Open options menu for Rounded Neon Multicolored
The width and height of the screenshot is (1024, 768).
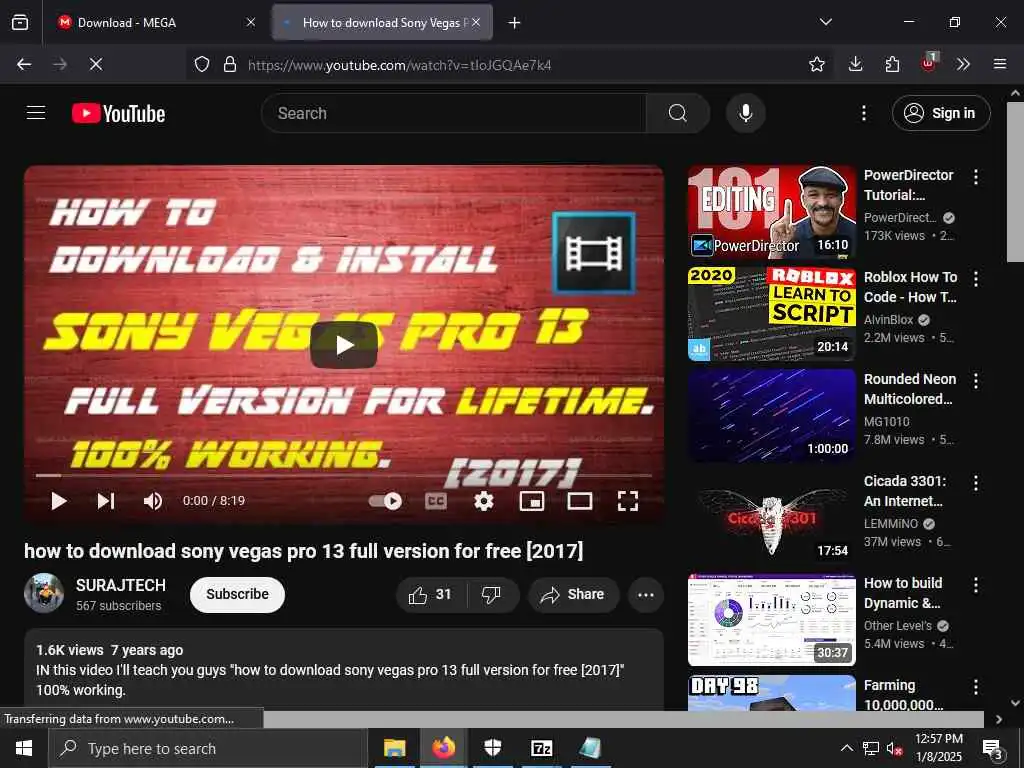pyautogui.click(x=976, y=381)
